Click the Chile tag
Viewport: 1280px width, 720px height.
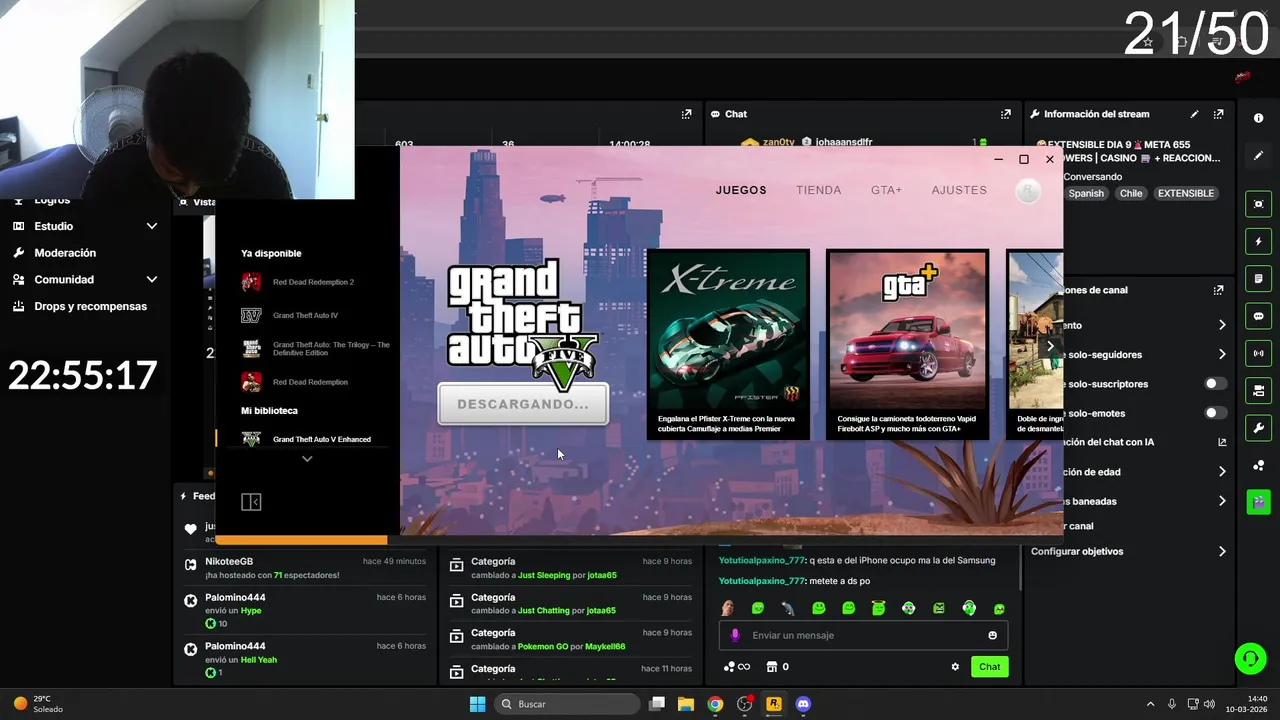pos(1131,193)
